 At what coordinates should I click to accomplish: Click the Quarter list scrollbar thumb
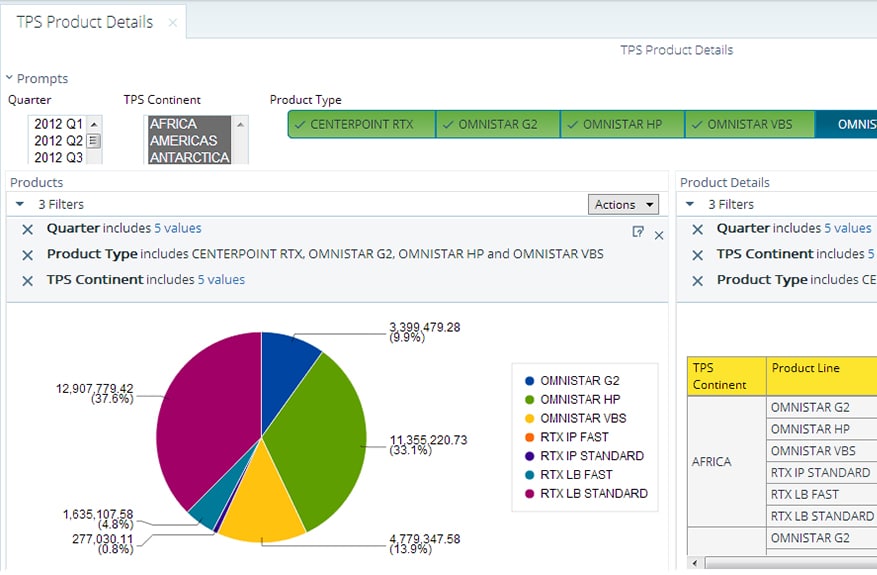click(x=94, y=140)
